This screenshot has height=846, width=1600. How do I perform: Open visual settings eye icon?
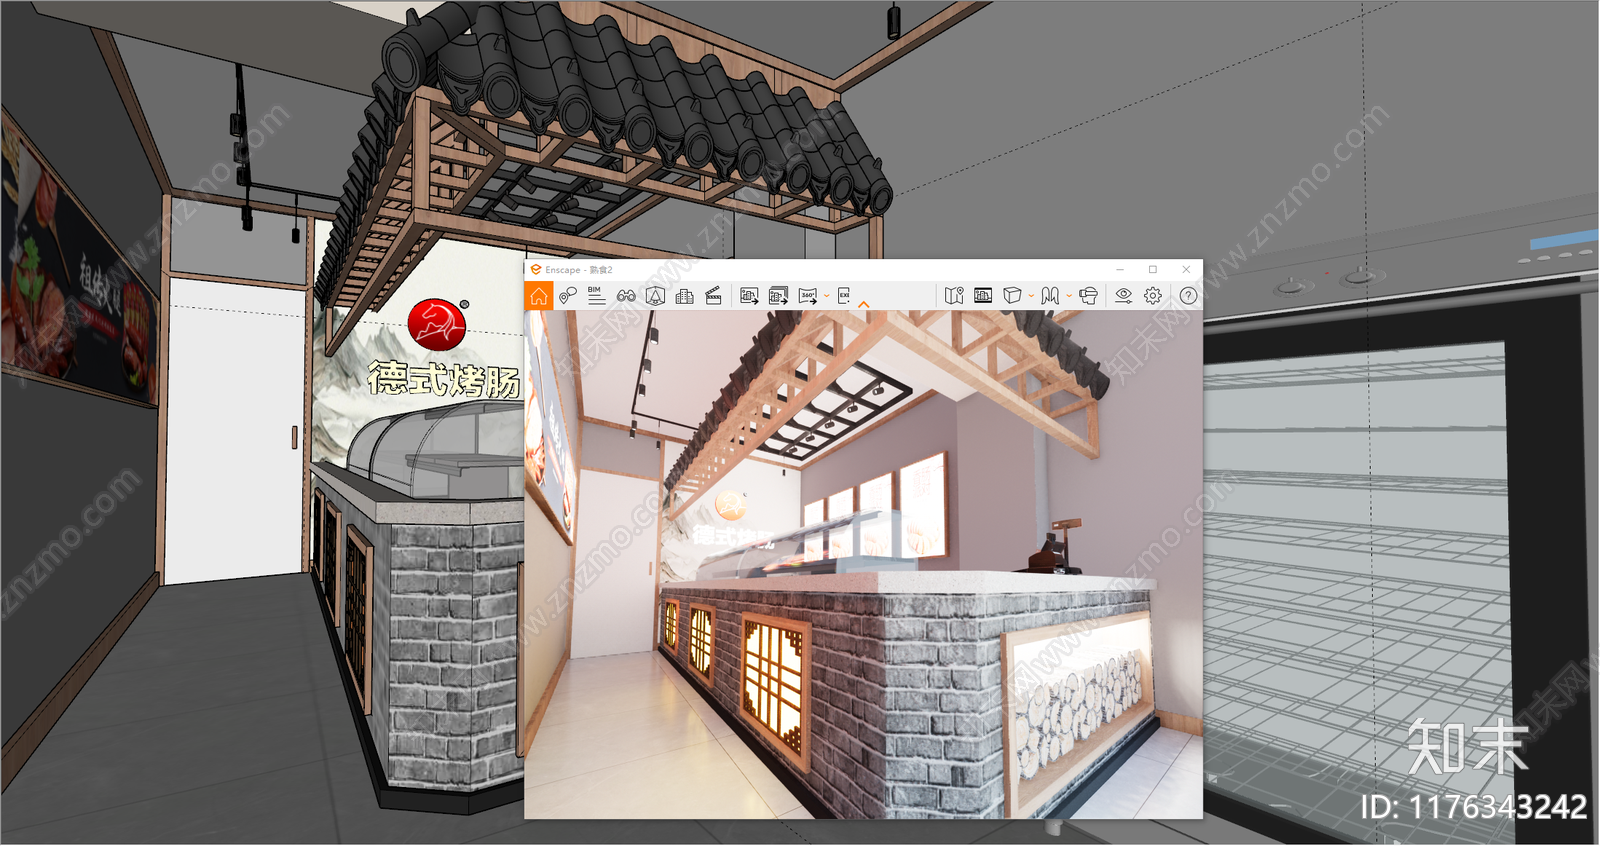pos(1124,296)
